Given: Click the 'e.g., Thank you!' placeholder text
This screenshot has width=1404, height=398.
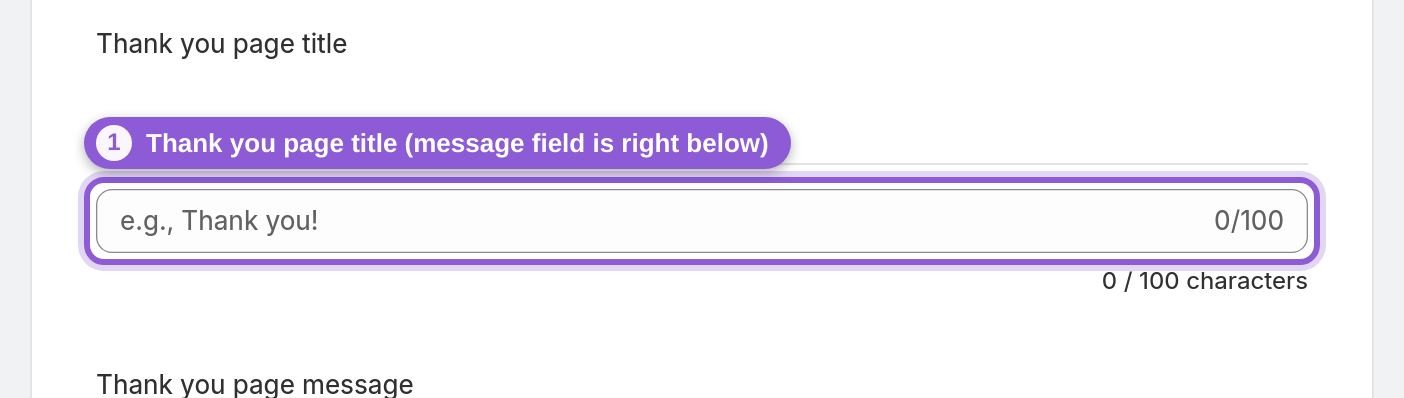Looking at the screenshot, I should pos(219,221).
